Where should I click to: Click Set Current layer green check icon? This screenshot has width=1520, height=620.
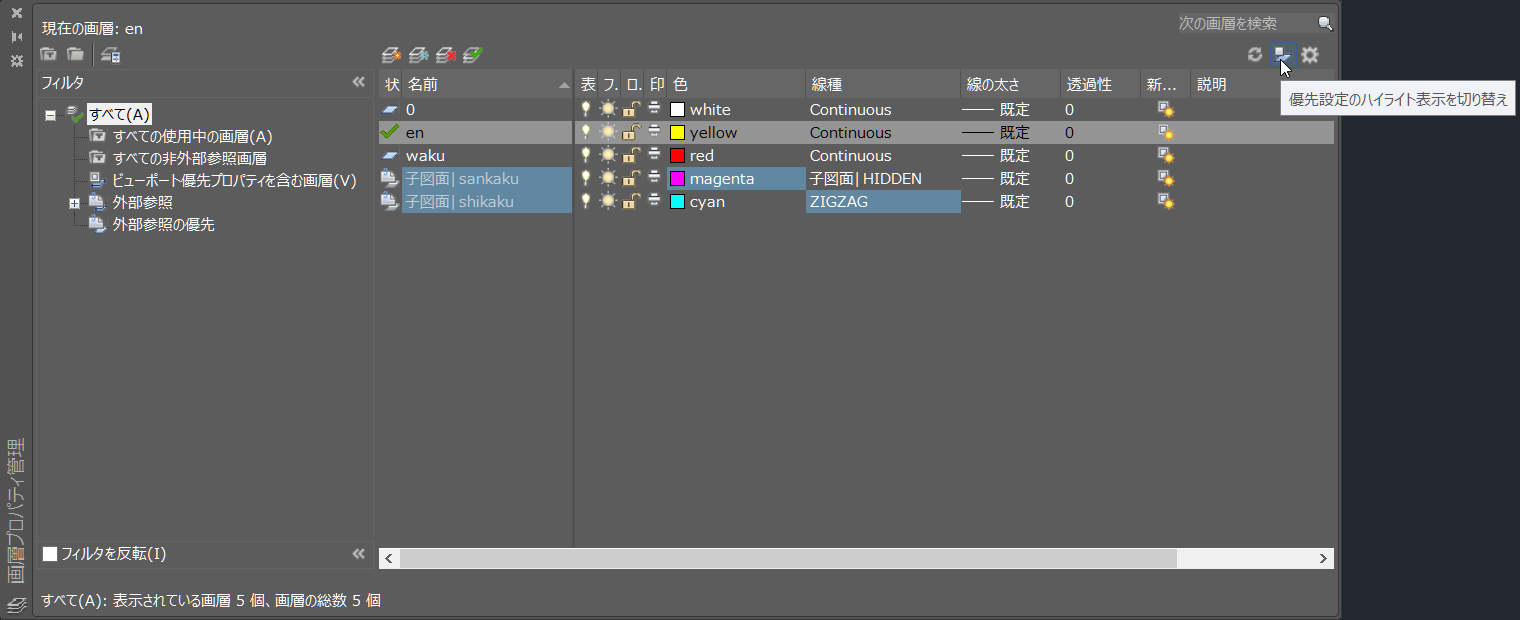[x=472, y=54]
